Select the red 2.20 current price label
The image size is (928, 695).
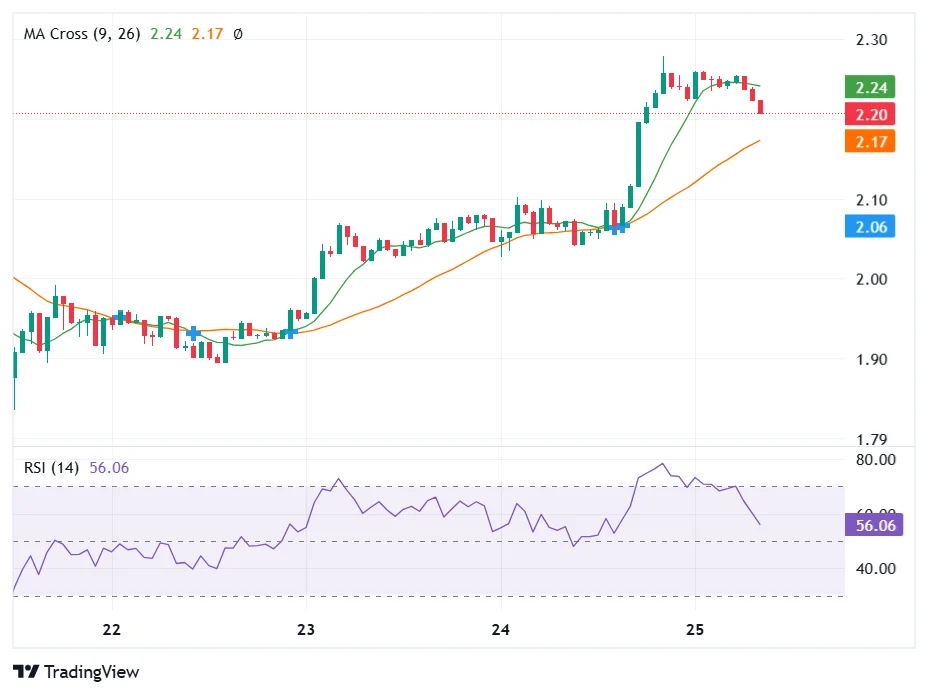(x=869, y=114)
